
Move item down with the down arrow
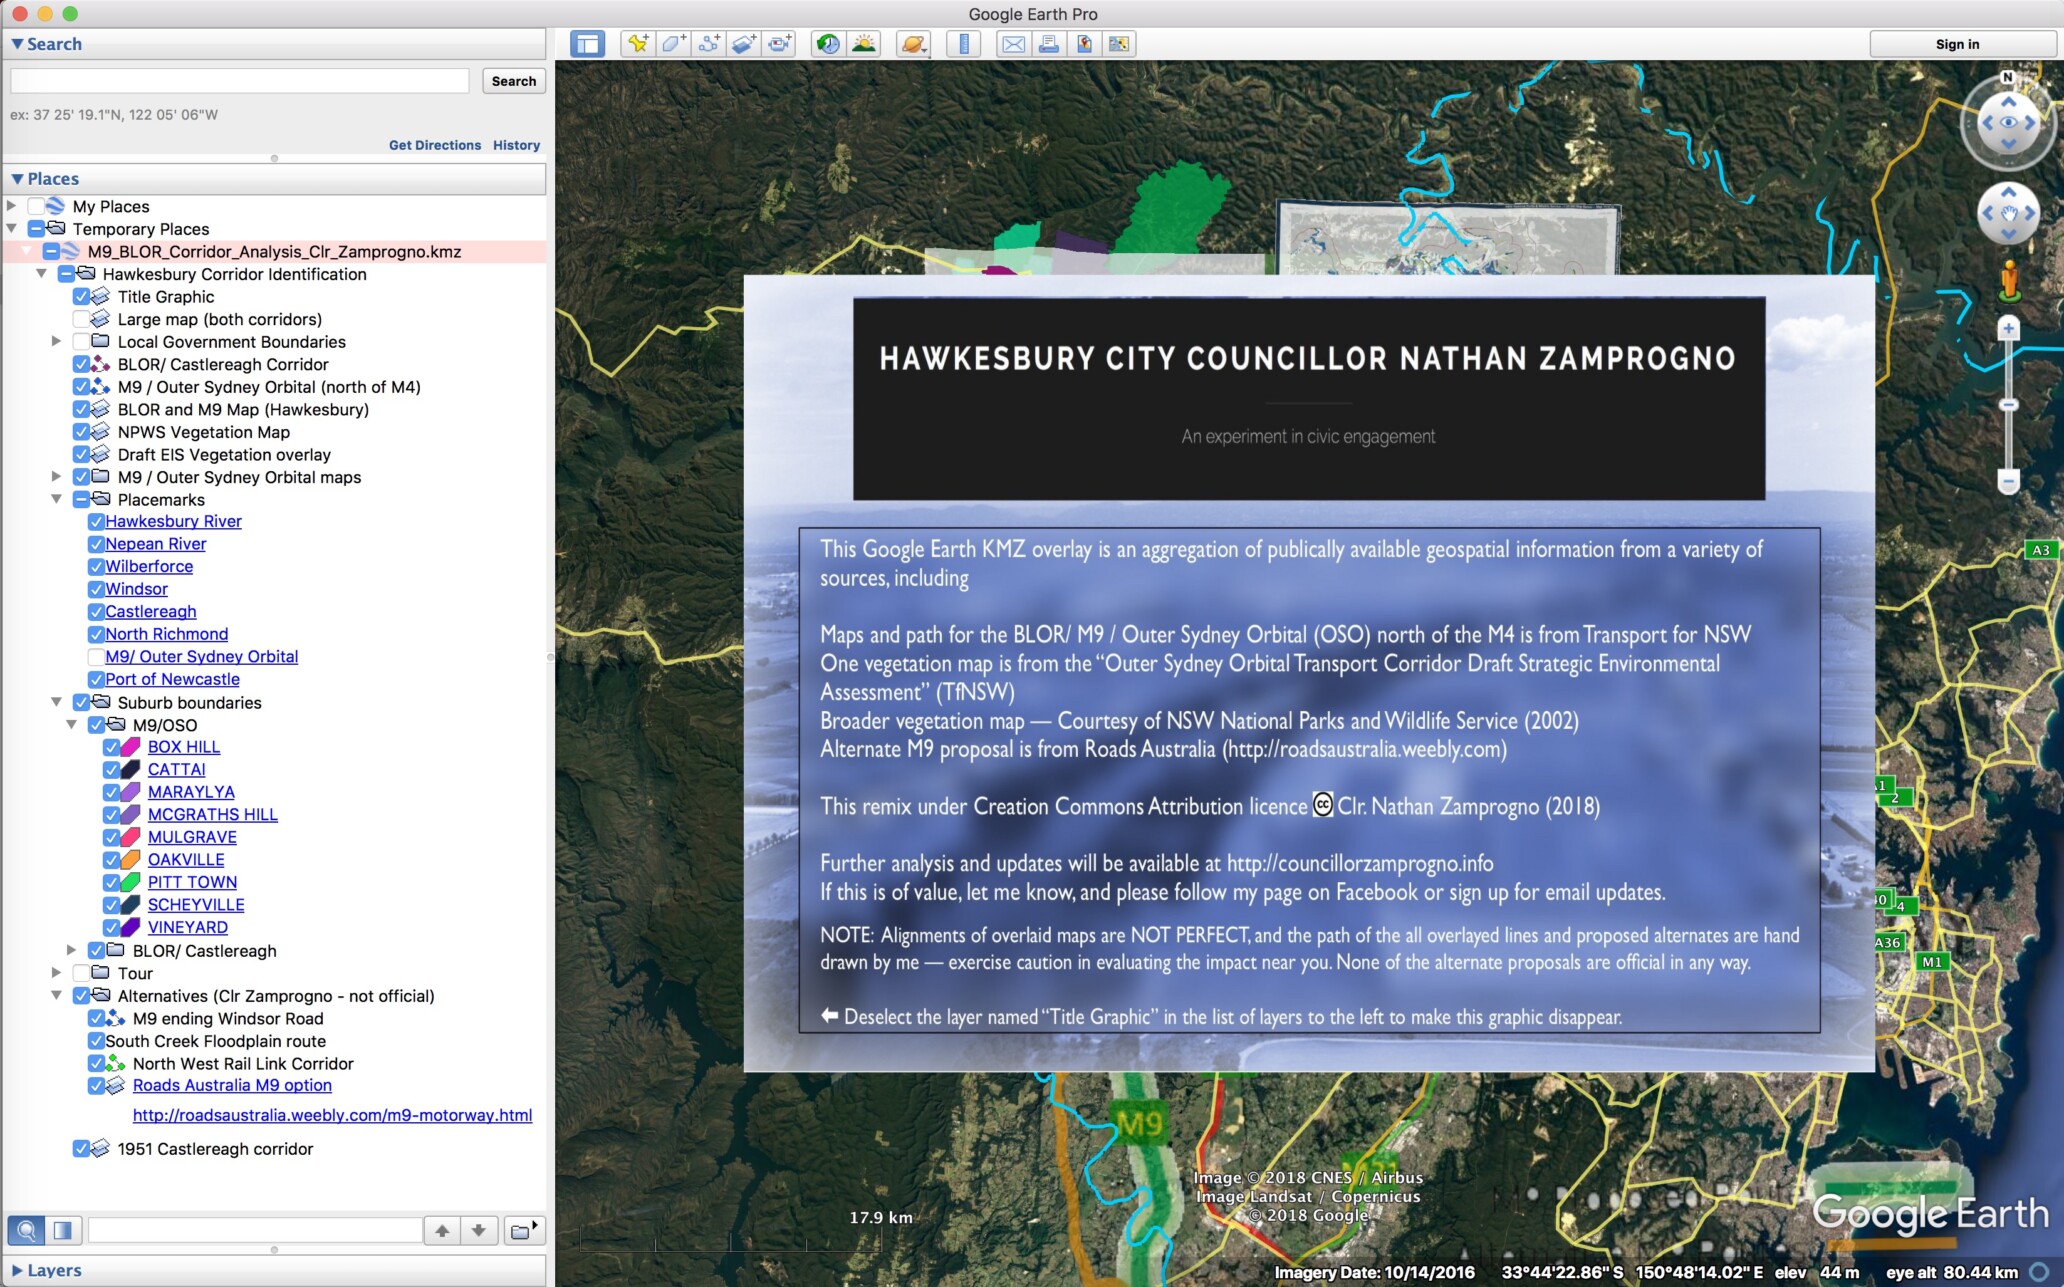(x=479, y=1230)
